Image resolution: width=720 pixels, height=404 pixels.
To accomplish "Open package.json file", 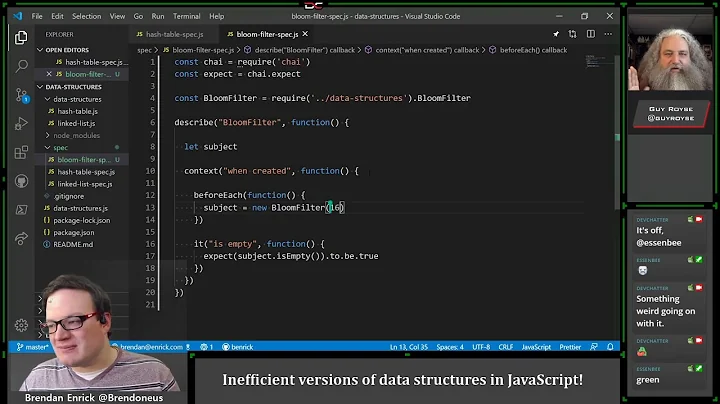I will (x=82, y=232).
